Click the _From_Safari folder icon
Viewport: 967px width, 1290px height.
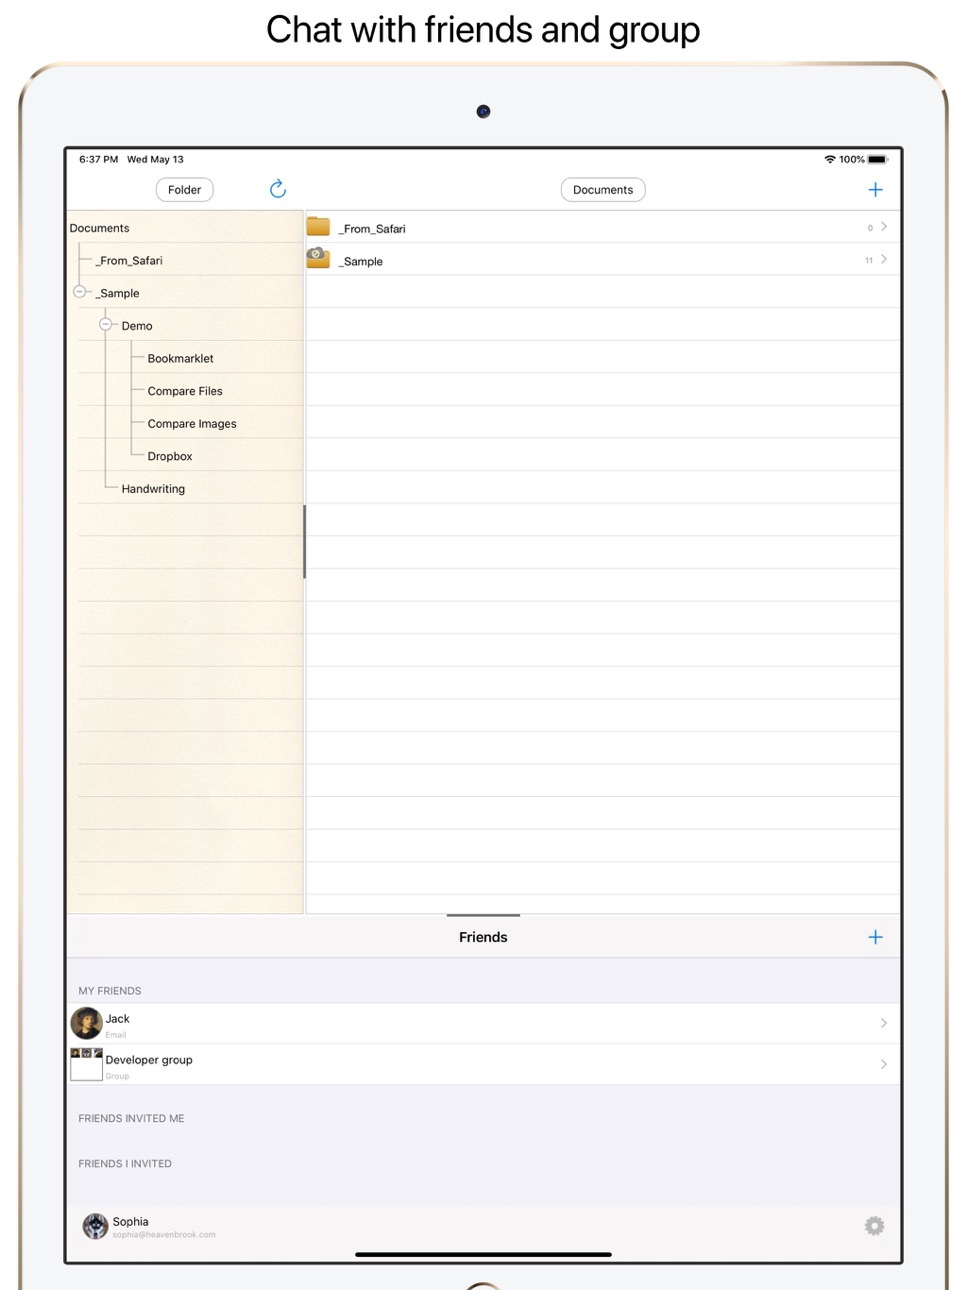318,227
